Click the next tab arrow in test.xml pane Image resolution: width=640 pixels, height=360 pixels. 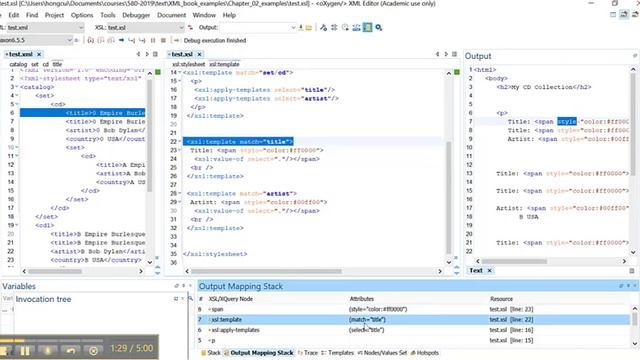[147, 54]
